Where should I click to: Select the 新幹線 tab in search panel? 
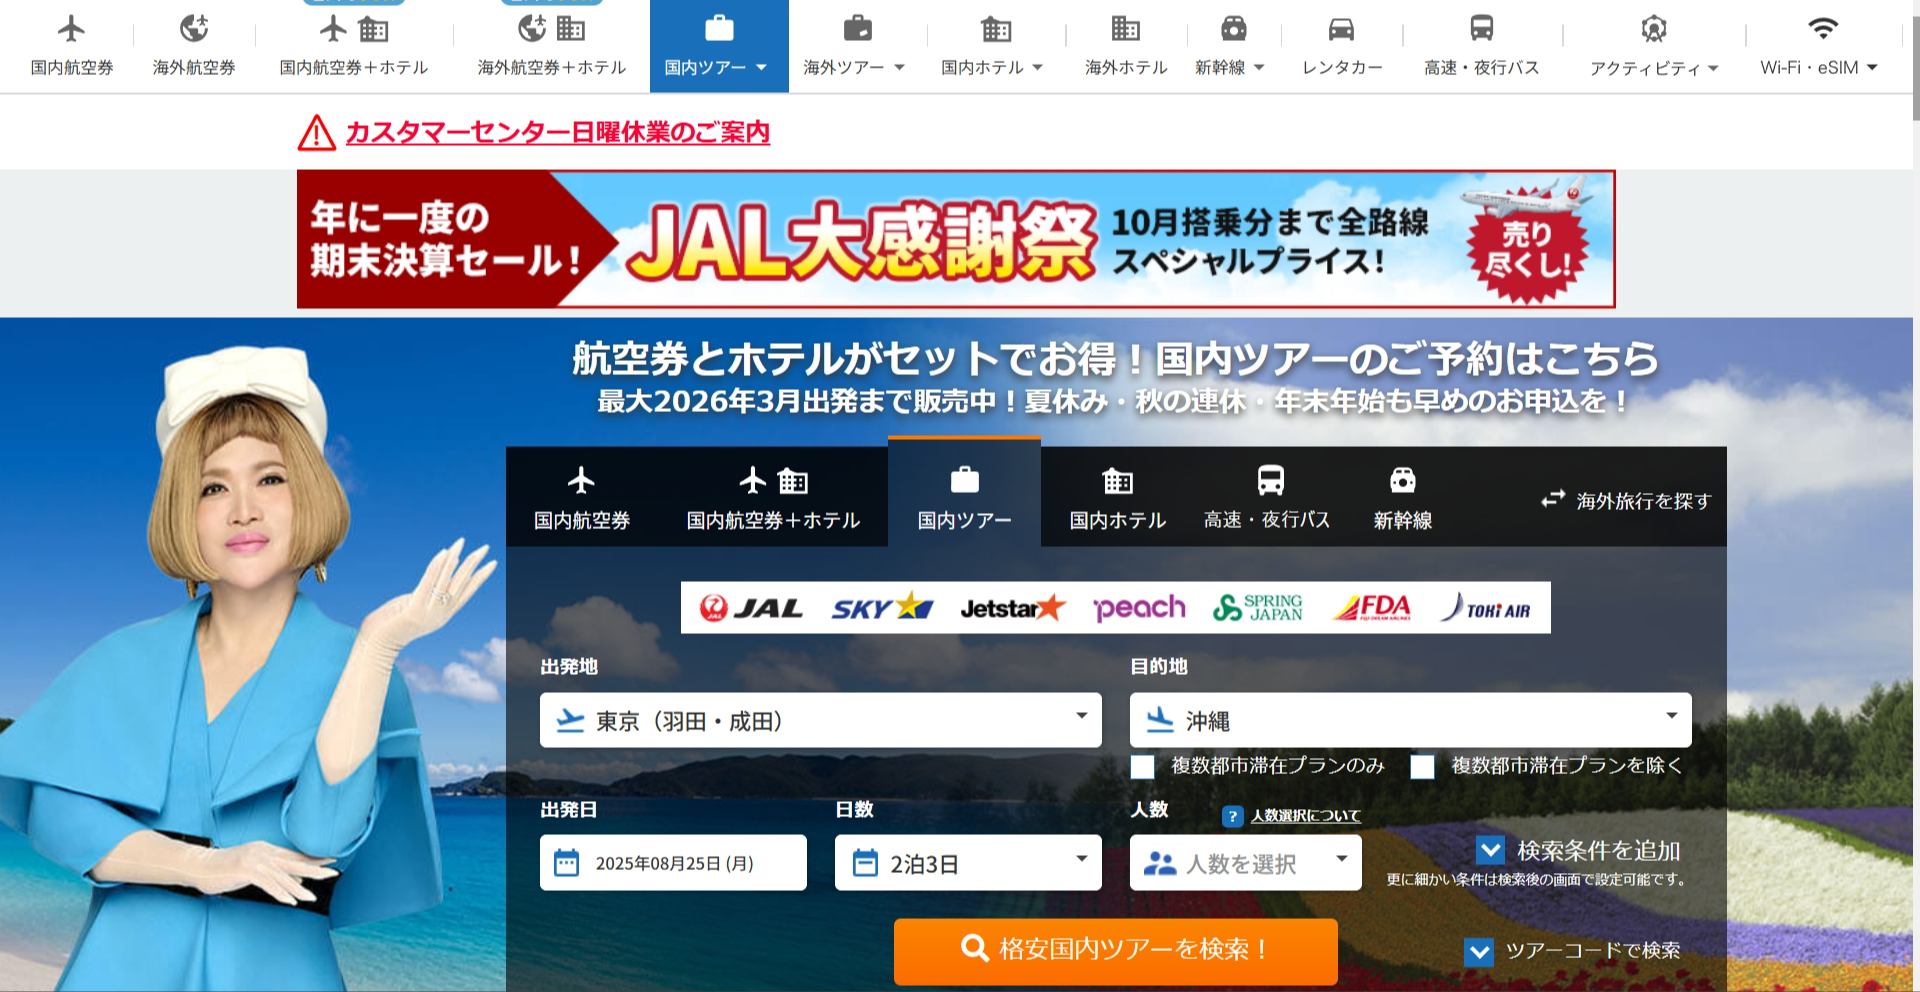tap(1402, 497)
